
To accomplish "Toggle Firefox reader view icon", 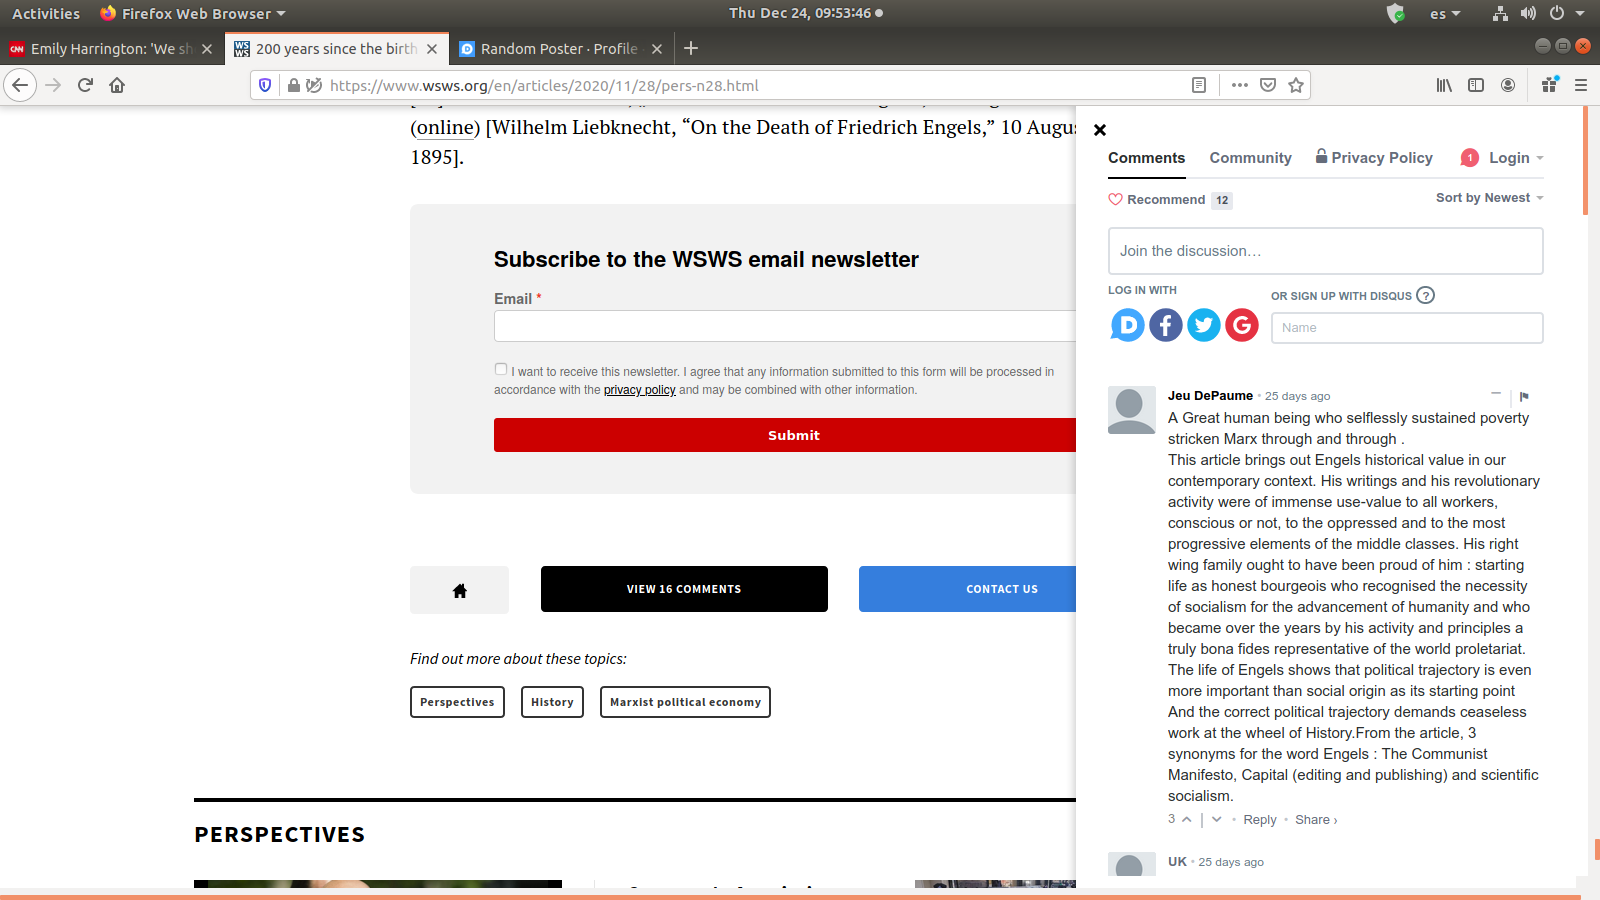I will [x=1199, y=85].
